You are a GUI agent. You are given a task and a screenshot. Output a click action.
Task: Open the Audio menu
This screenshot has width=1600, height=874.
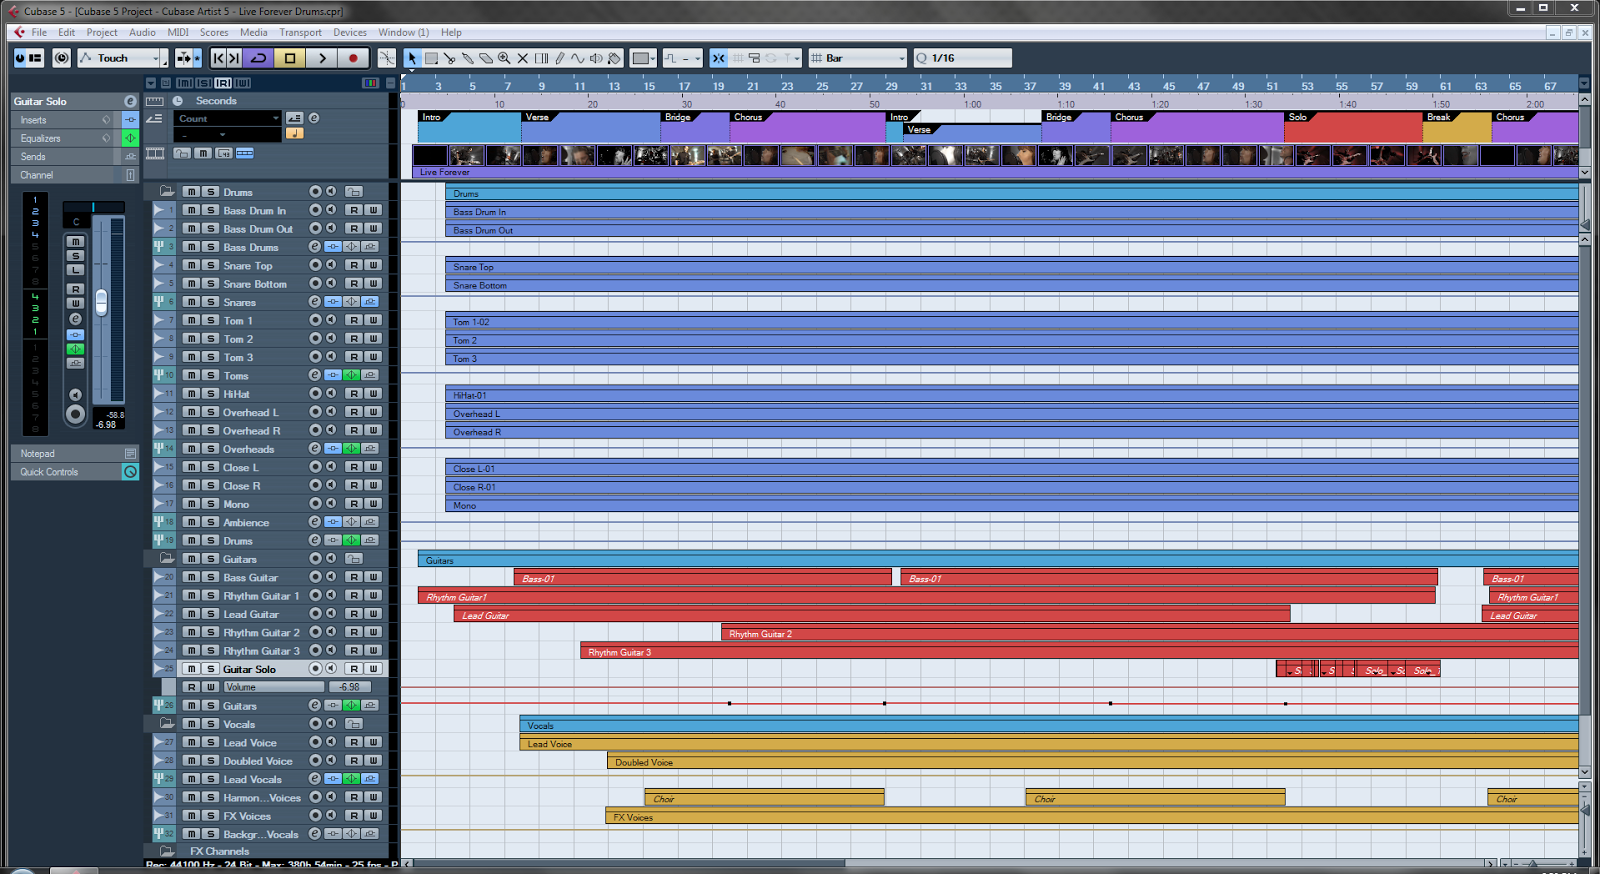pos(143,32)
